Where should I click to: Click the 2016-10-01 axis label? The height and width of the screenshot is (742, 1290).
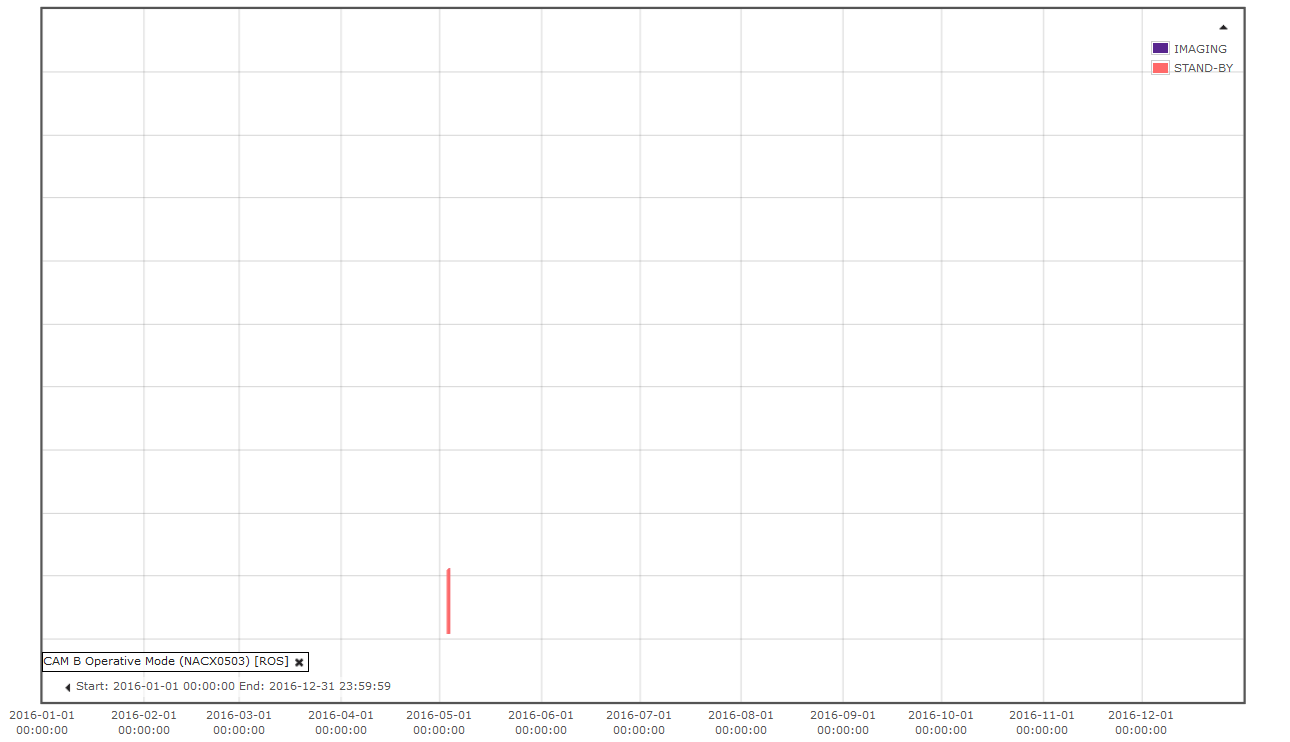click(x=941, y=722)
